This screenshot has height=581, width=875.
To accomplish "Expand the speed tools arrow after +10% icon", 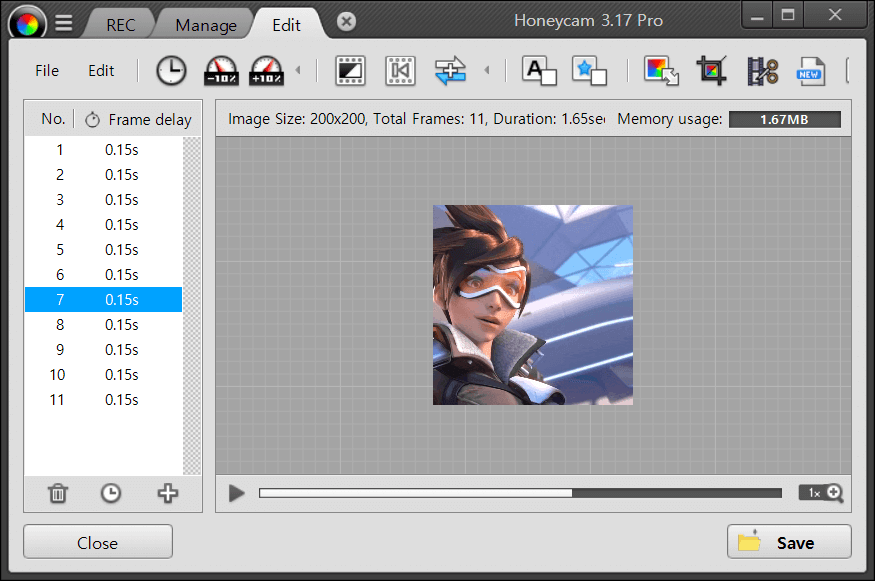I will 297,70.
